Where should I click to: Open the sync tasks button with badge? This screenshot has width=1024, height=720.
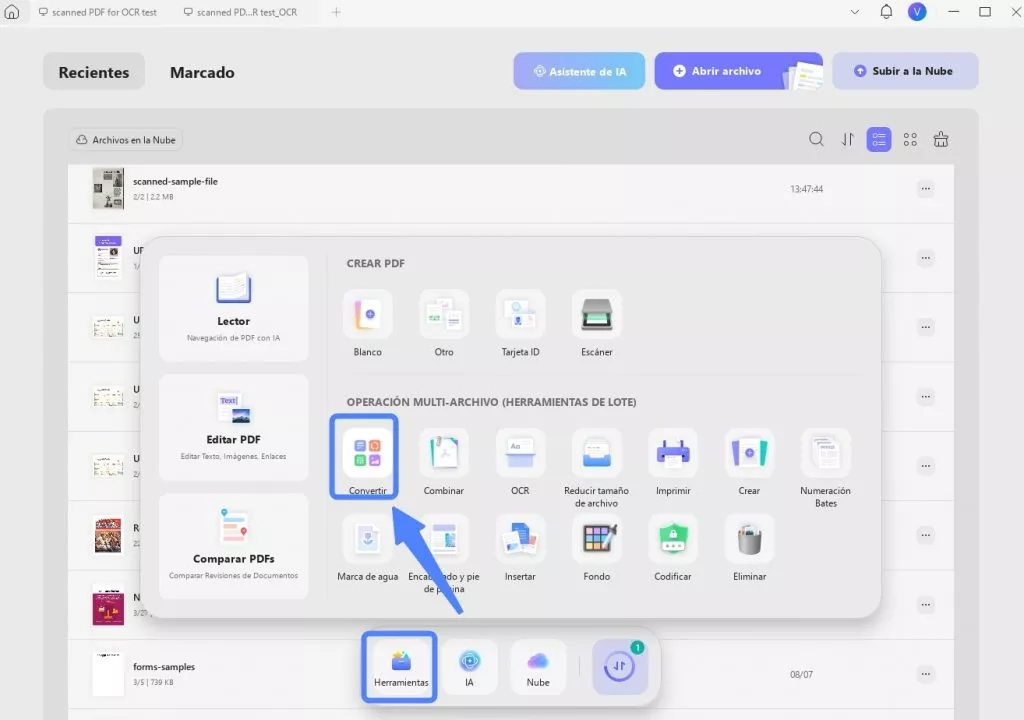tap(620, 666)
